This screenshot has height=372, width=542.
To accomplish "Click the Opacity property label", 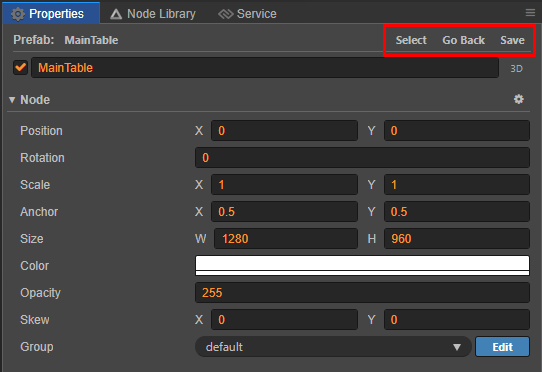I will tap(40, 293).
